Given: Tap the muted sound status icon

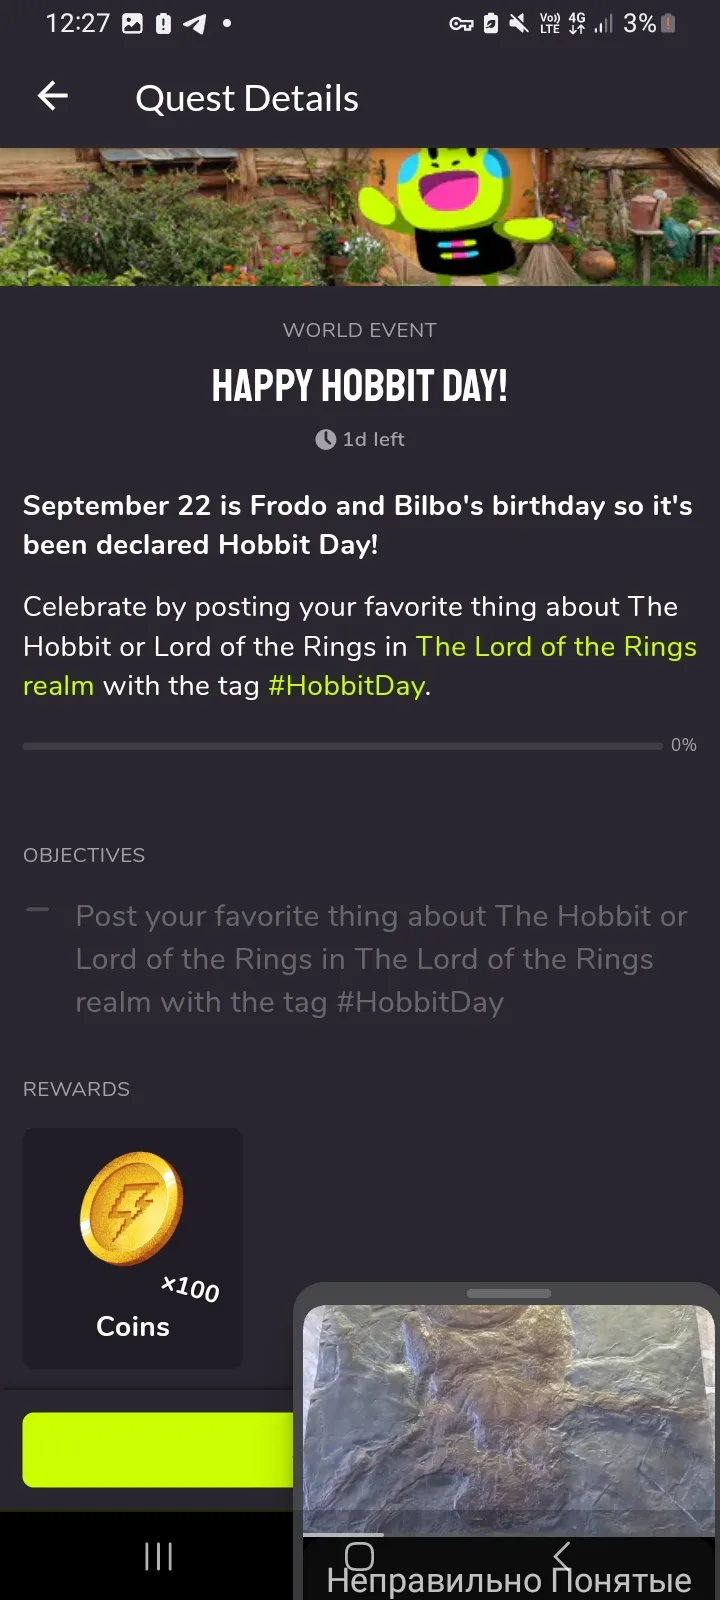Looking at the screenshot, I should coord(518,23).
